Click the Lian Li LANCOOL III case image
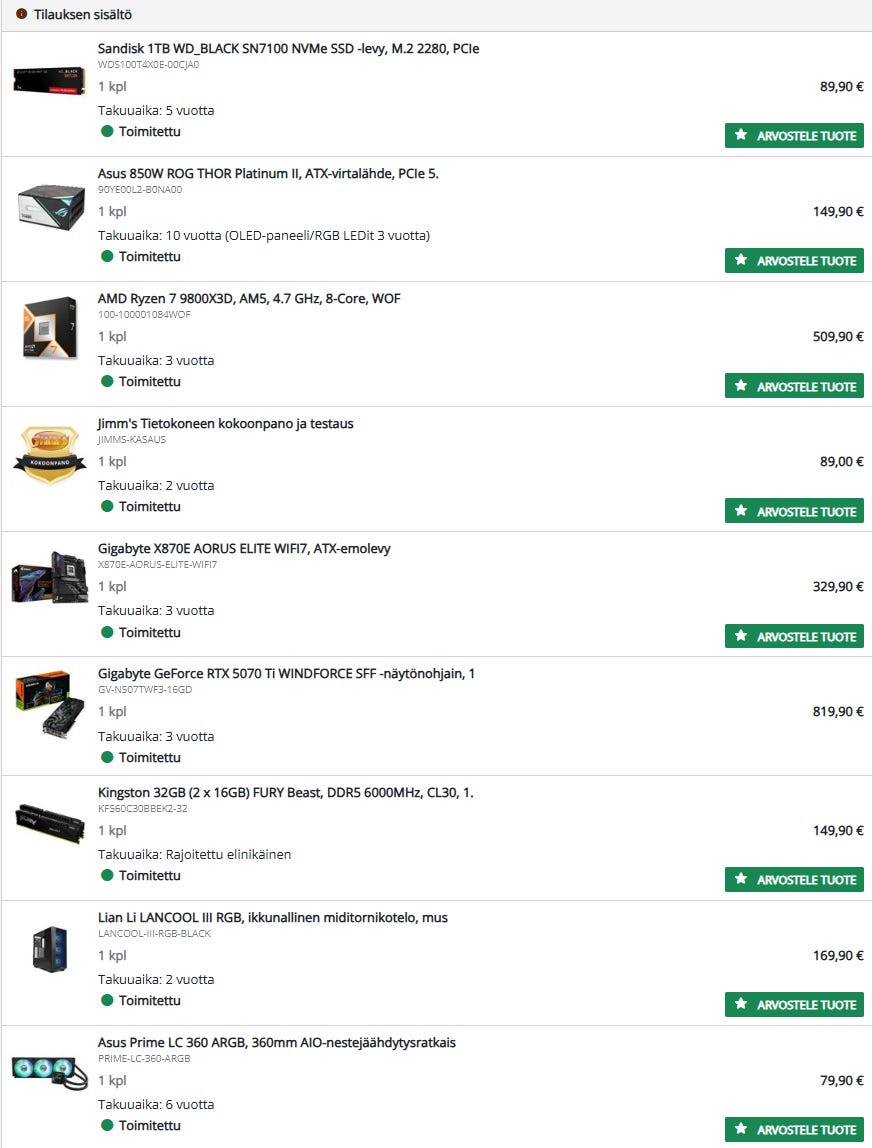Image resolution: width=873 pixels, height=1148 pixels. 49,949
